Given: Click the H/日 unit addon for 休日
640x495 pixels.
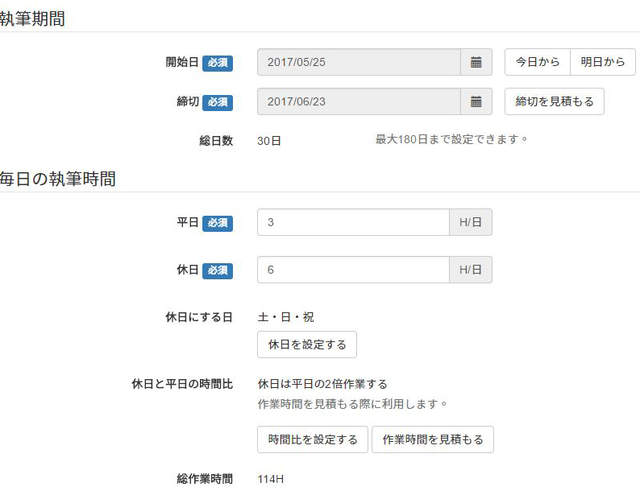Looking at the screenshot, I should click(471, 270).
